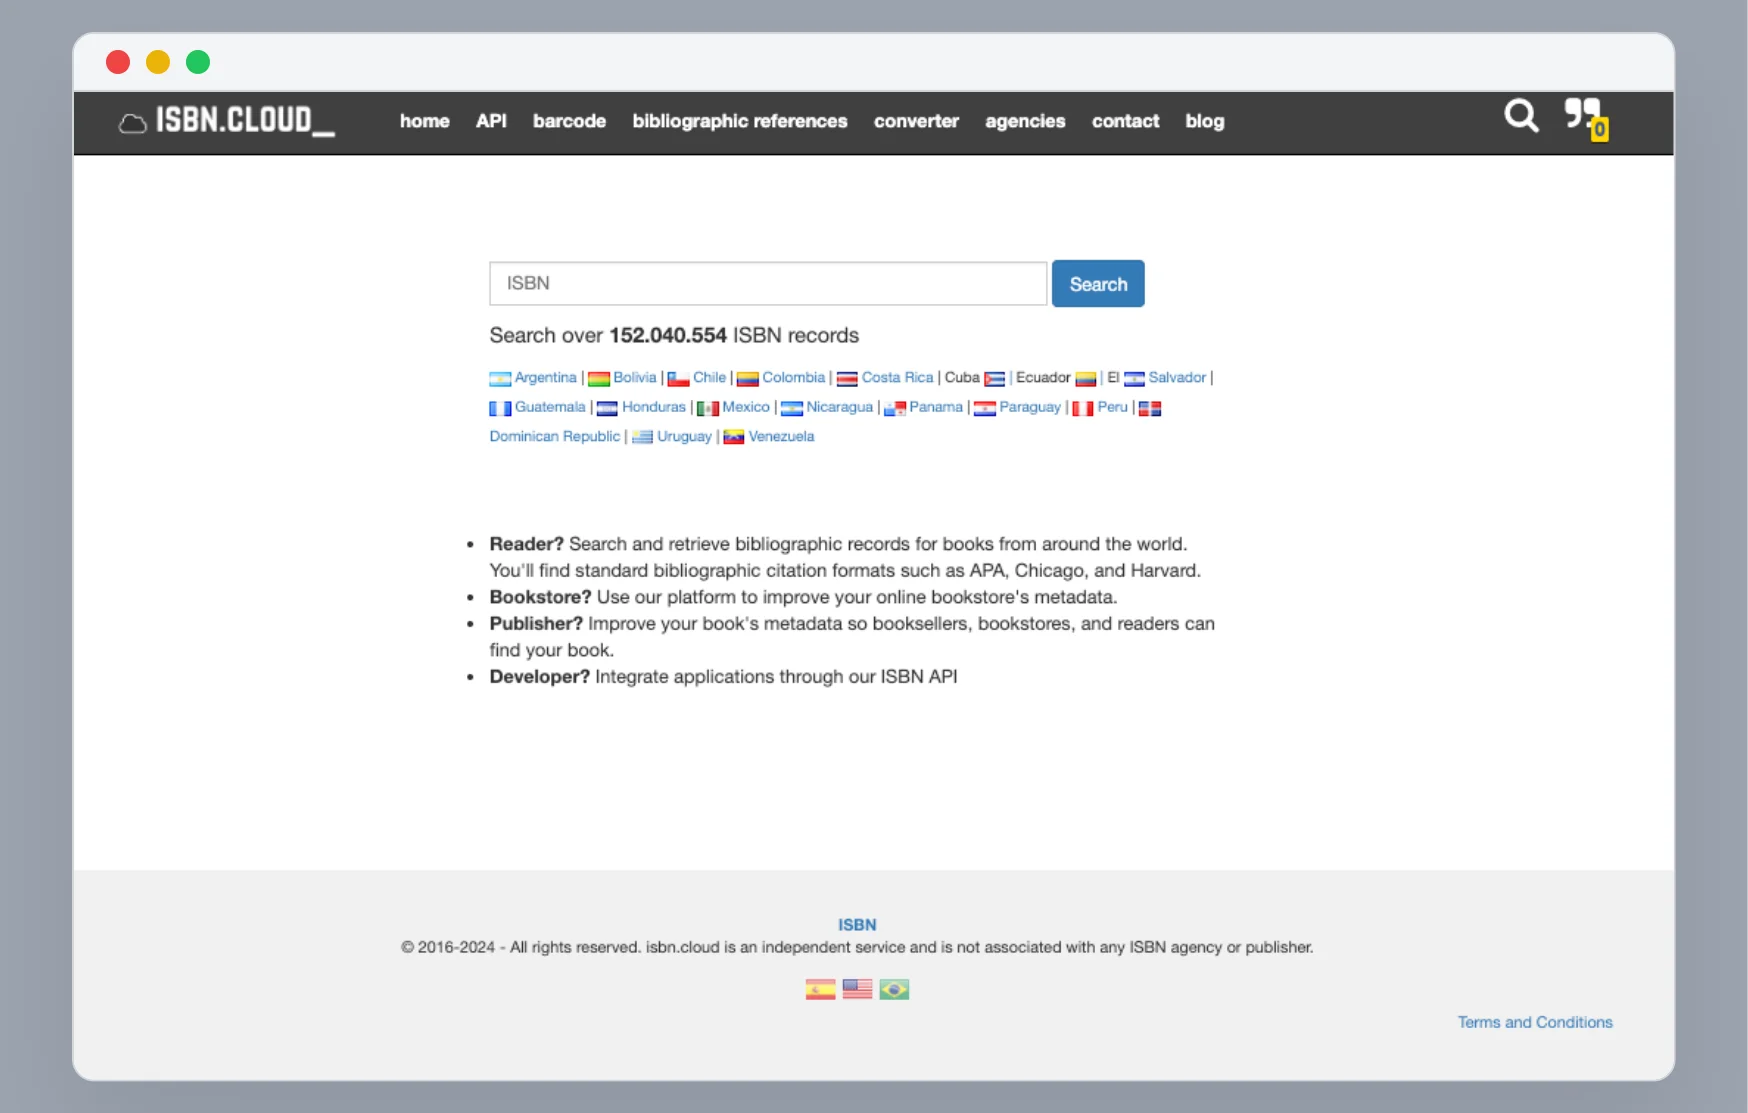
Task: Select the Brazilian flag language icon
Action: coord(894,989)
